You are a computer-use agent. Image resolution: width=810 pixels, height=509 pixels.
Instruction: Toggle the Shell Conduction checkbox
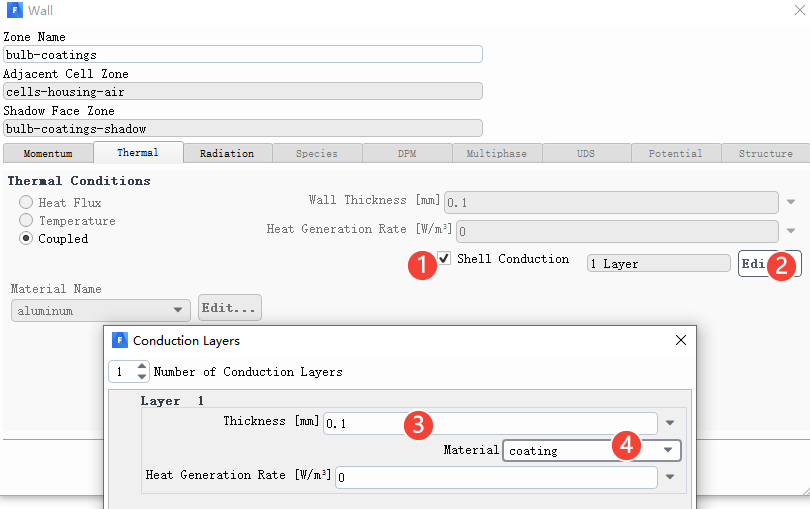click(x=444, y=258)
